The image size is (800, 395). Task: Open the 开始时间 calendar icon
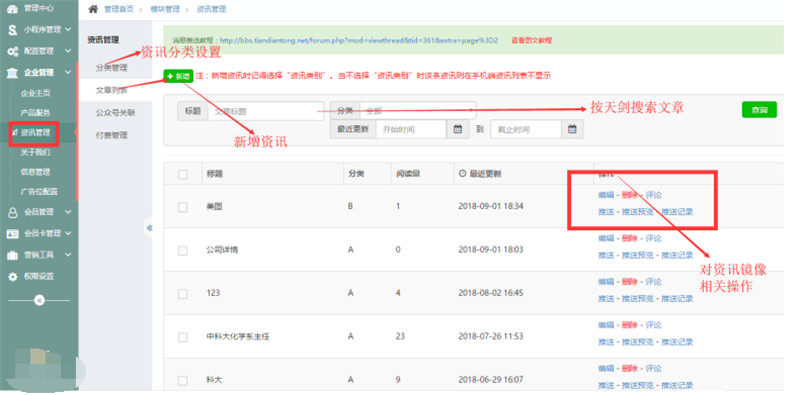458,129
